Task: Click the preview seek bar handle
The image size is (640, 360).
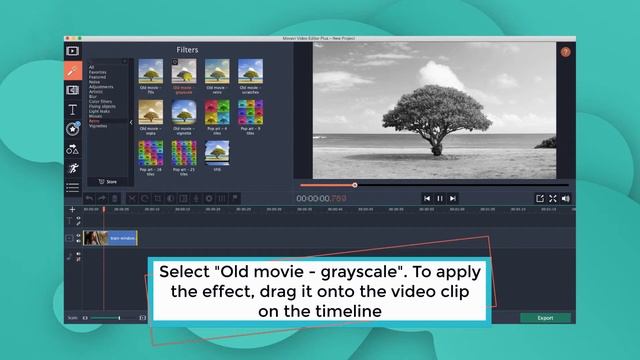Action: point(355,185)
